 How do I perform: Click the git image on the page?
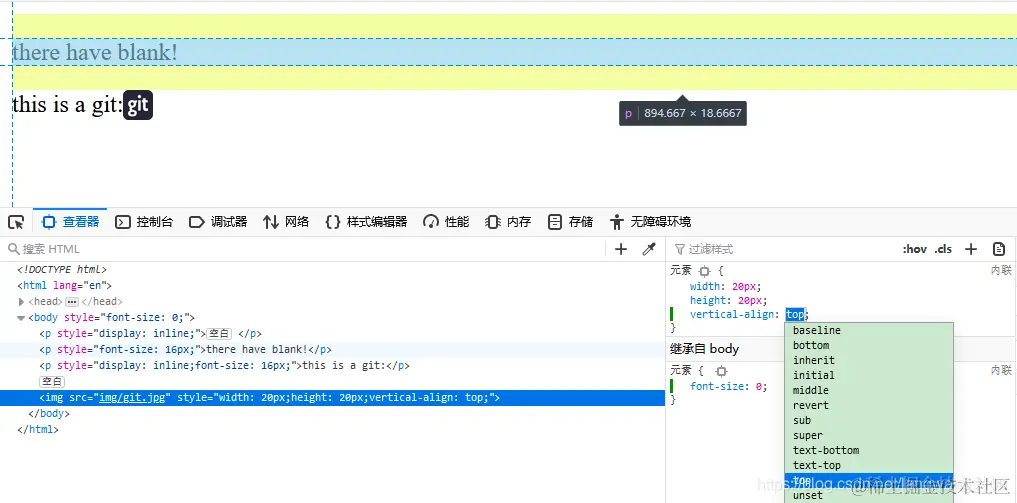pos(138,105)
